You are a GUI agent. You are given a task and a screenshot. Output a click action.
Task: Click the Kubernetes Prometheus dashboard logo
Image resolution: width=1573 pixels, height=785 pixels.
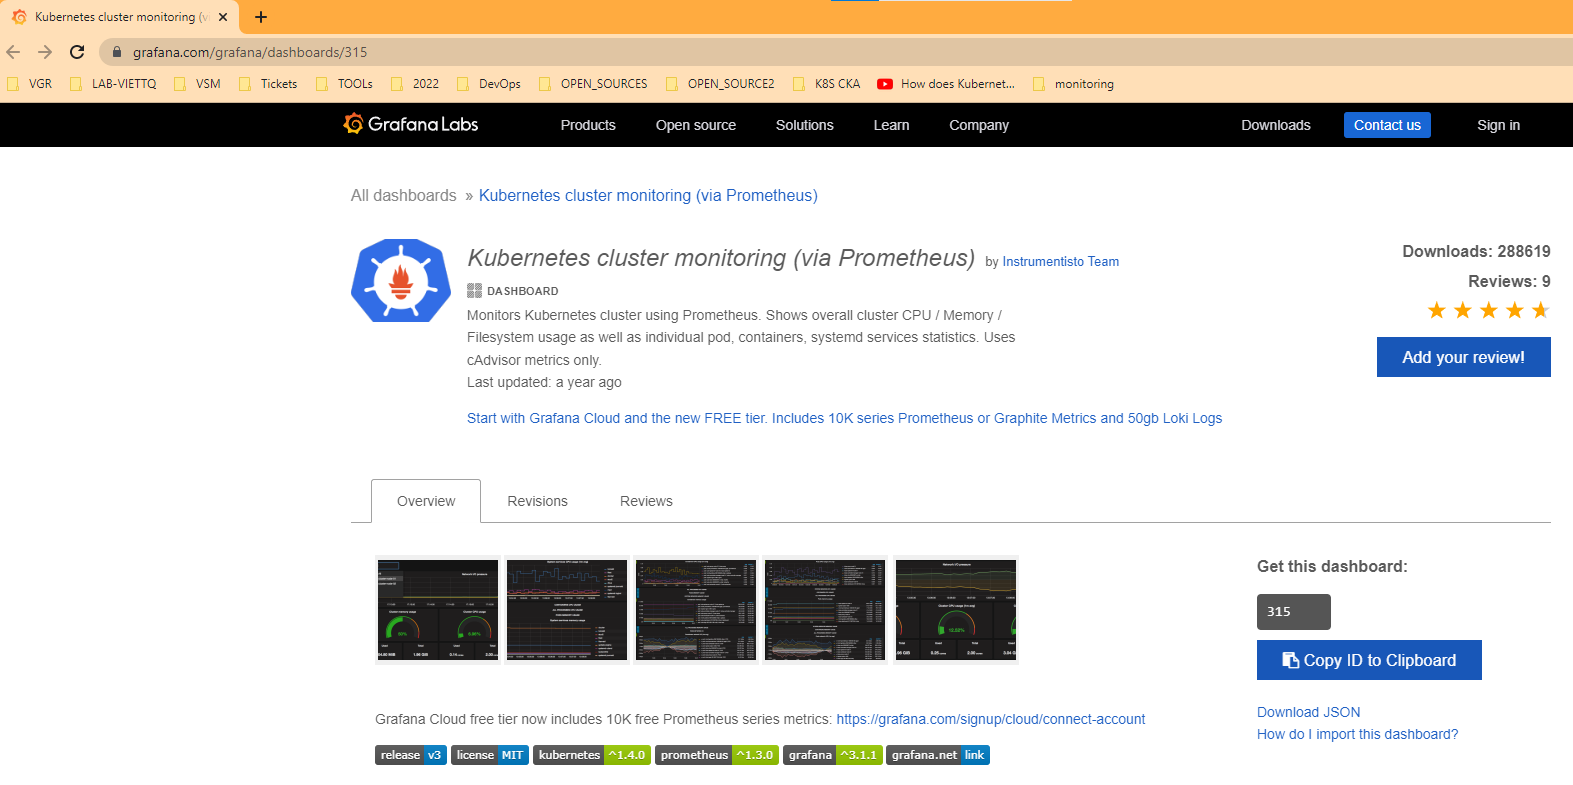point(401,281)
